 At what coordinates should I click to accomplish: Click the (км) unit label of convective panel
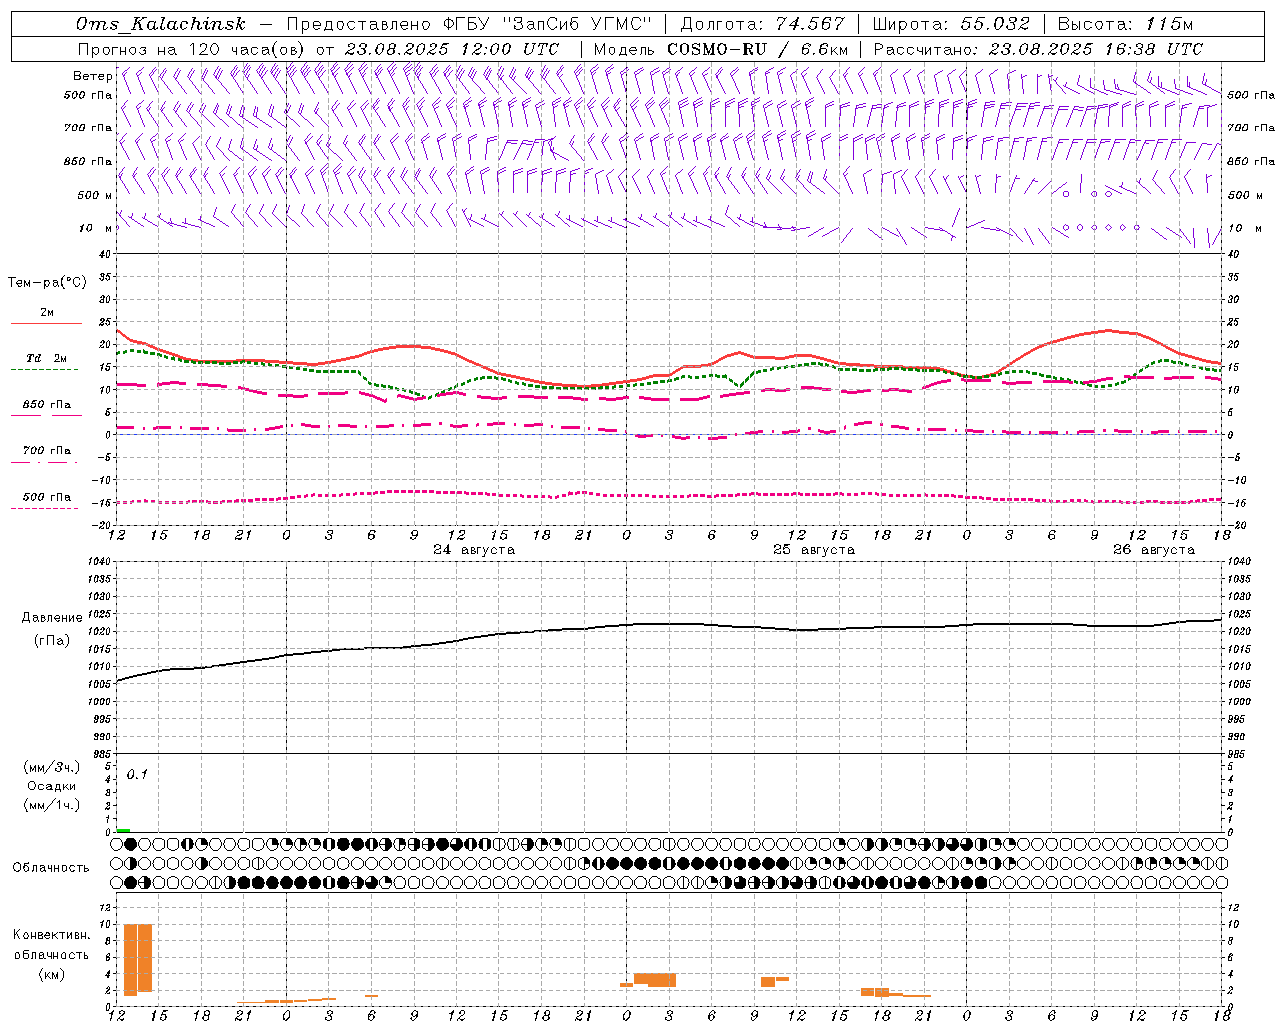pyautogui.click(x=51, y=974)
